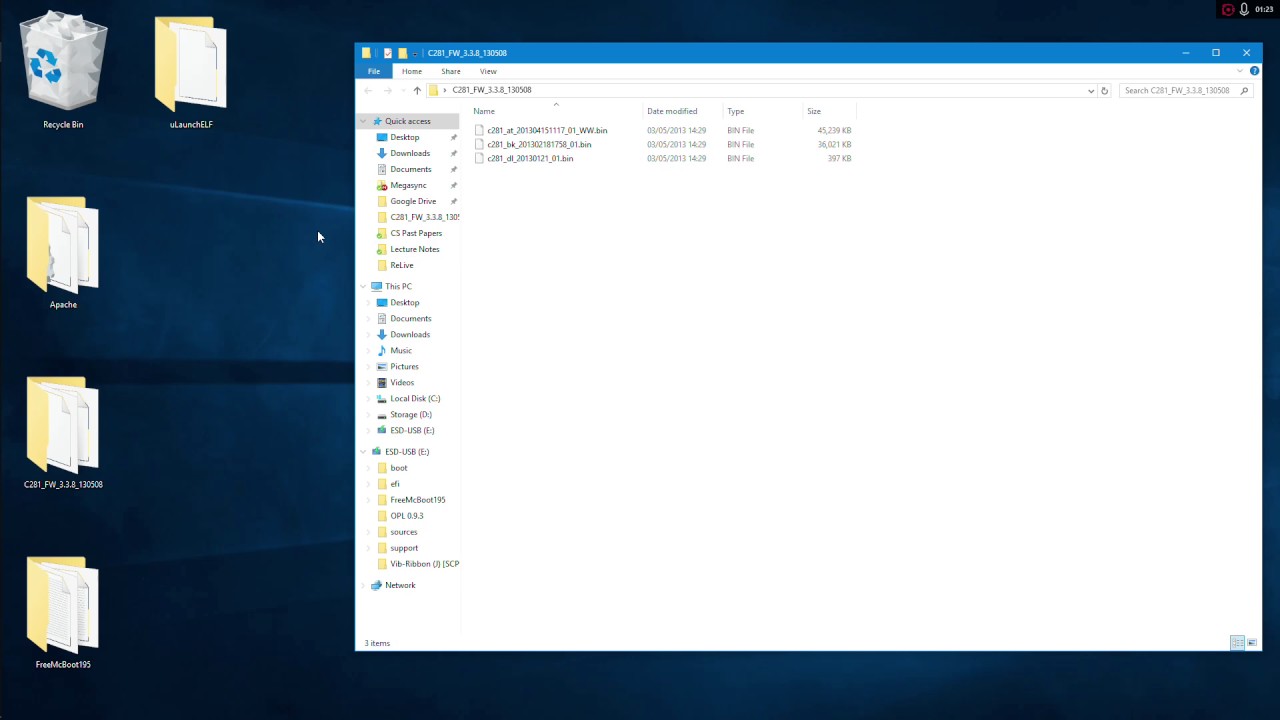Open Videos under This PC
The width and height of the screenshot is (1280, 720).
point(402,382)
